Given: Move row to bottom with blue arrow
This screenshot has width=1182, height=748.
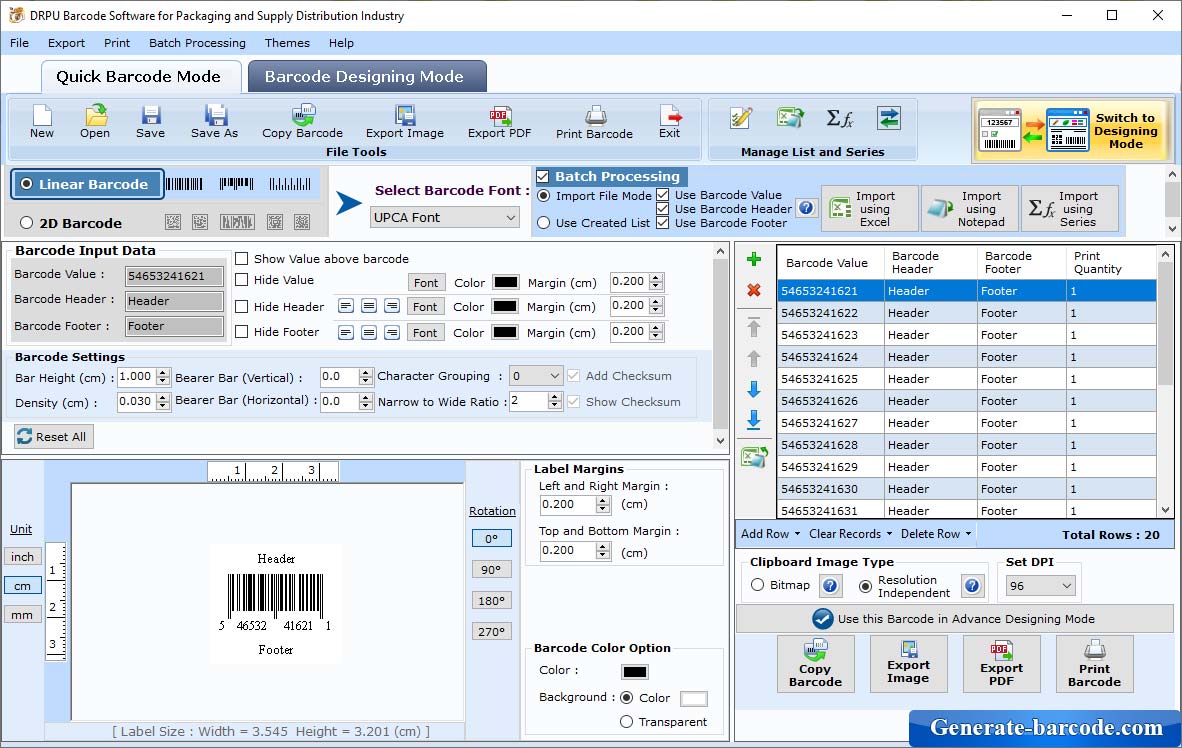Looking at the screenshot, I should (x=753, y=420).
